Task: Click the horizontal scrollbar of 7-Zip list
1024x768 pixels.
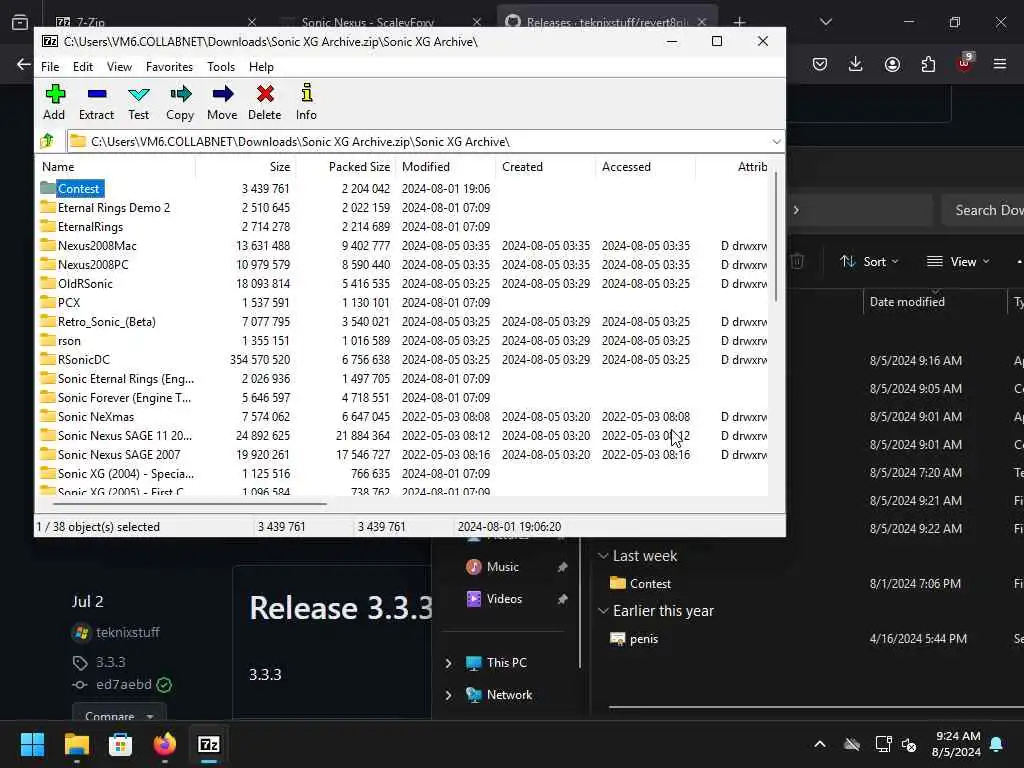Action: pyautogui.click(x=189, y=504)
